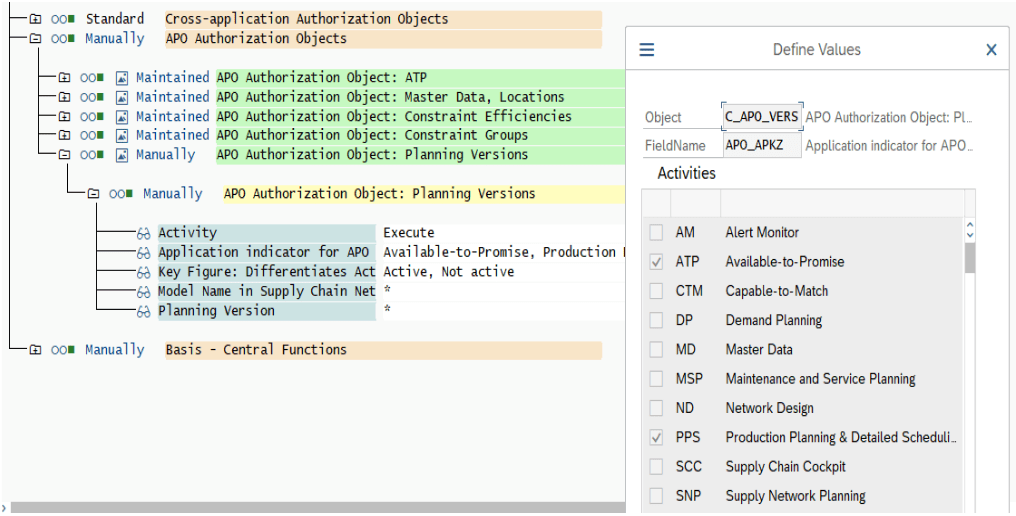The width and height of the screenshot is (1016, 516).
Task: Collapse green Planning Versions object node
Action: (64, 155)
